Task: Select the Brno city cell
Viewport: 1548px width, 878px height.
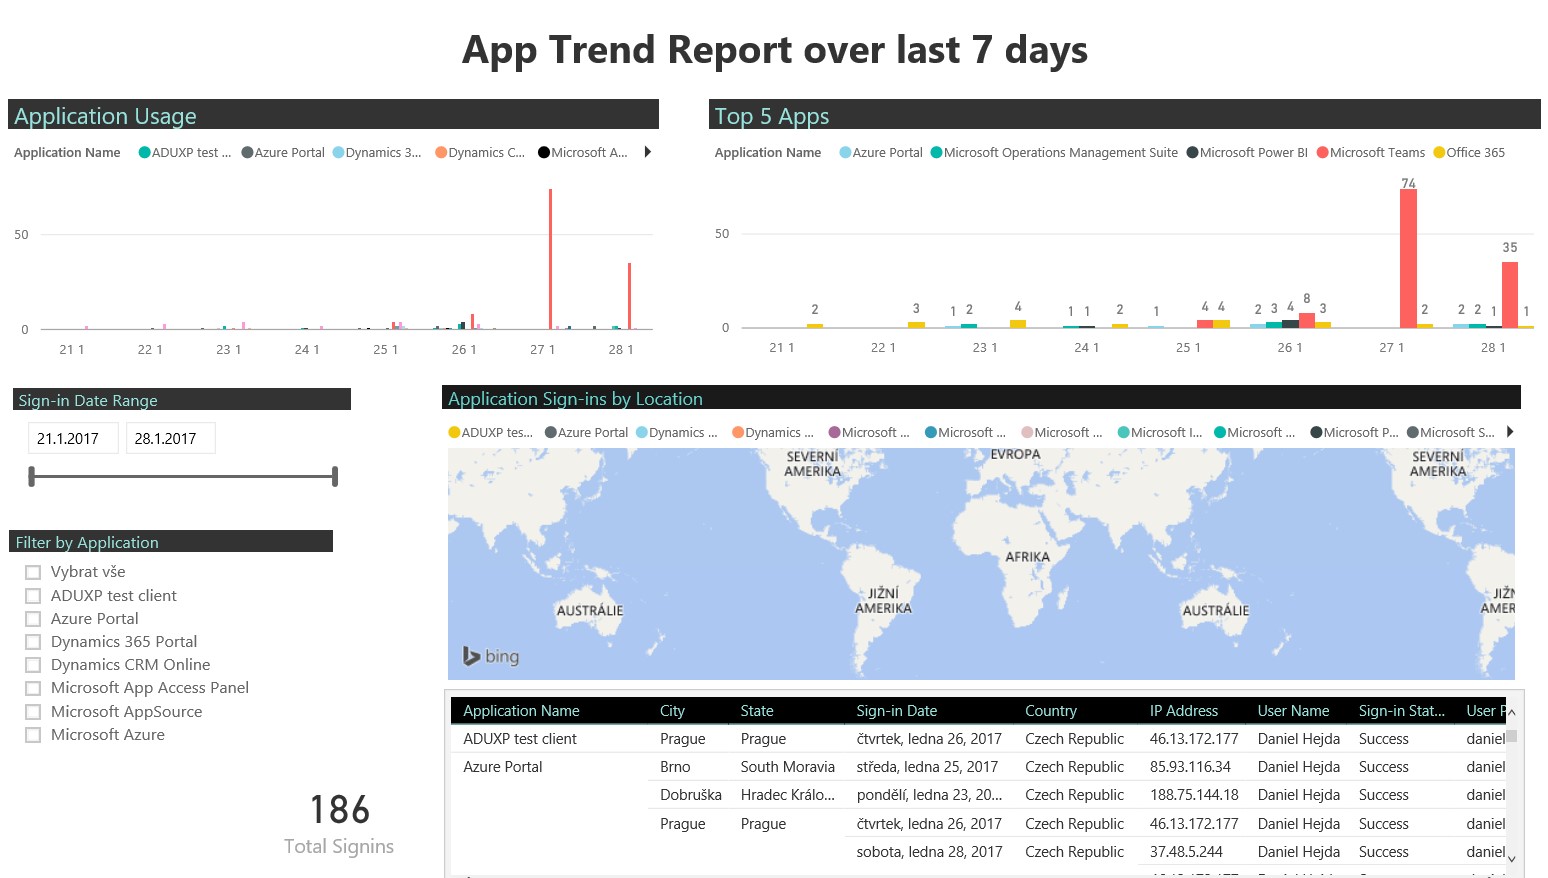Action: (675, 767)
